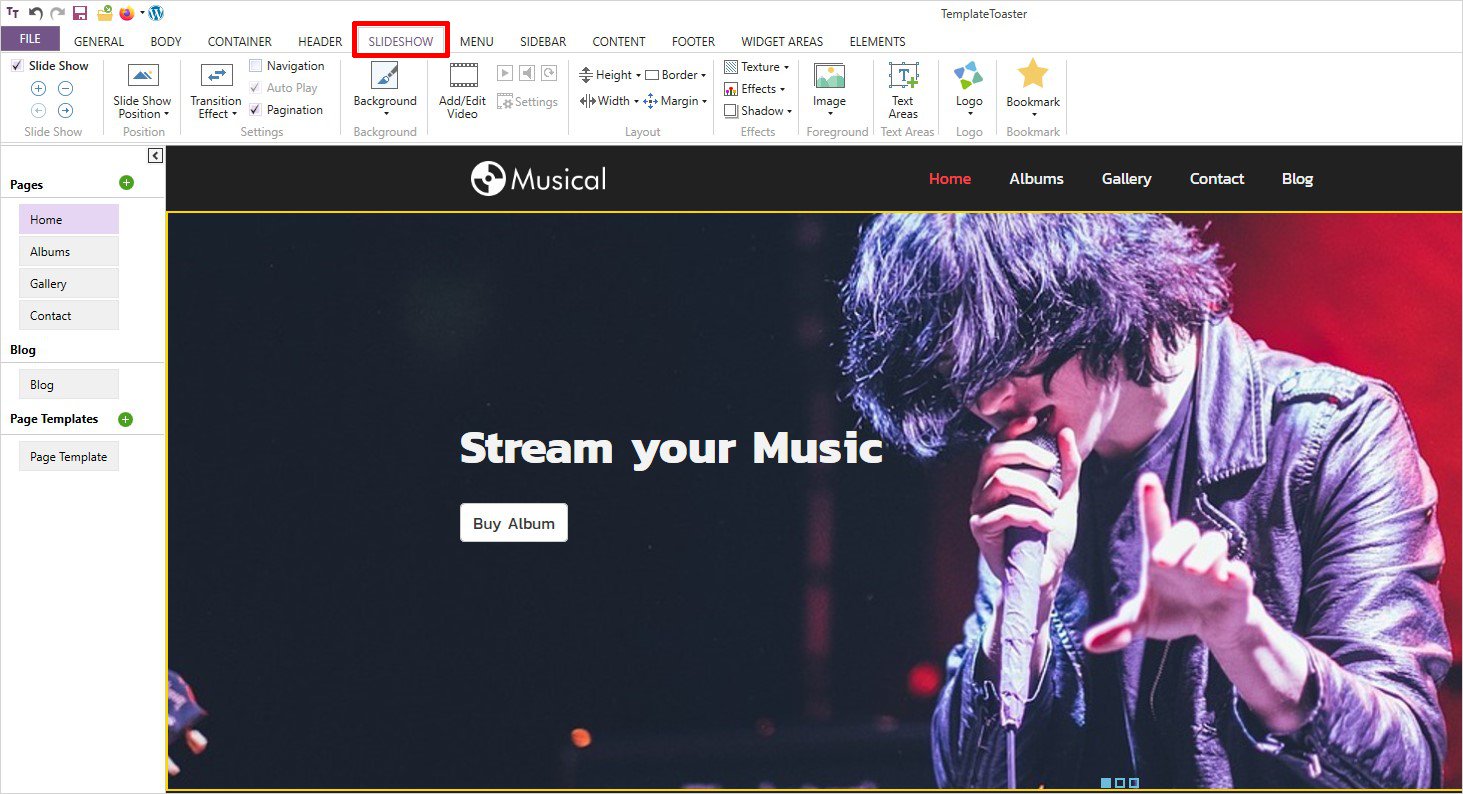The height and width of the screenshot is (794, 1463).
Task: Collapse the left Pages panel
Action: 155,155
